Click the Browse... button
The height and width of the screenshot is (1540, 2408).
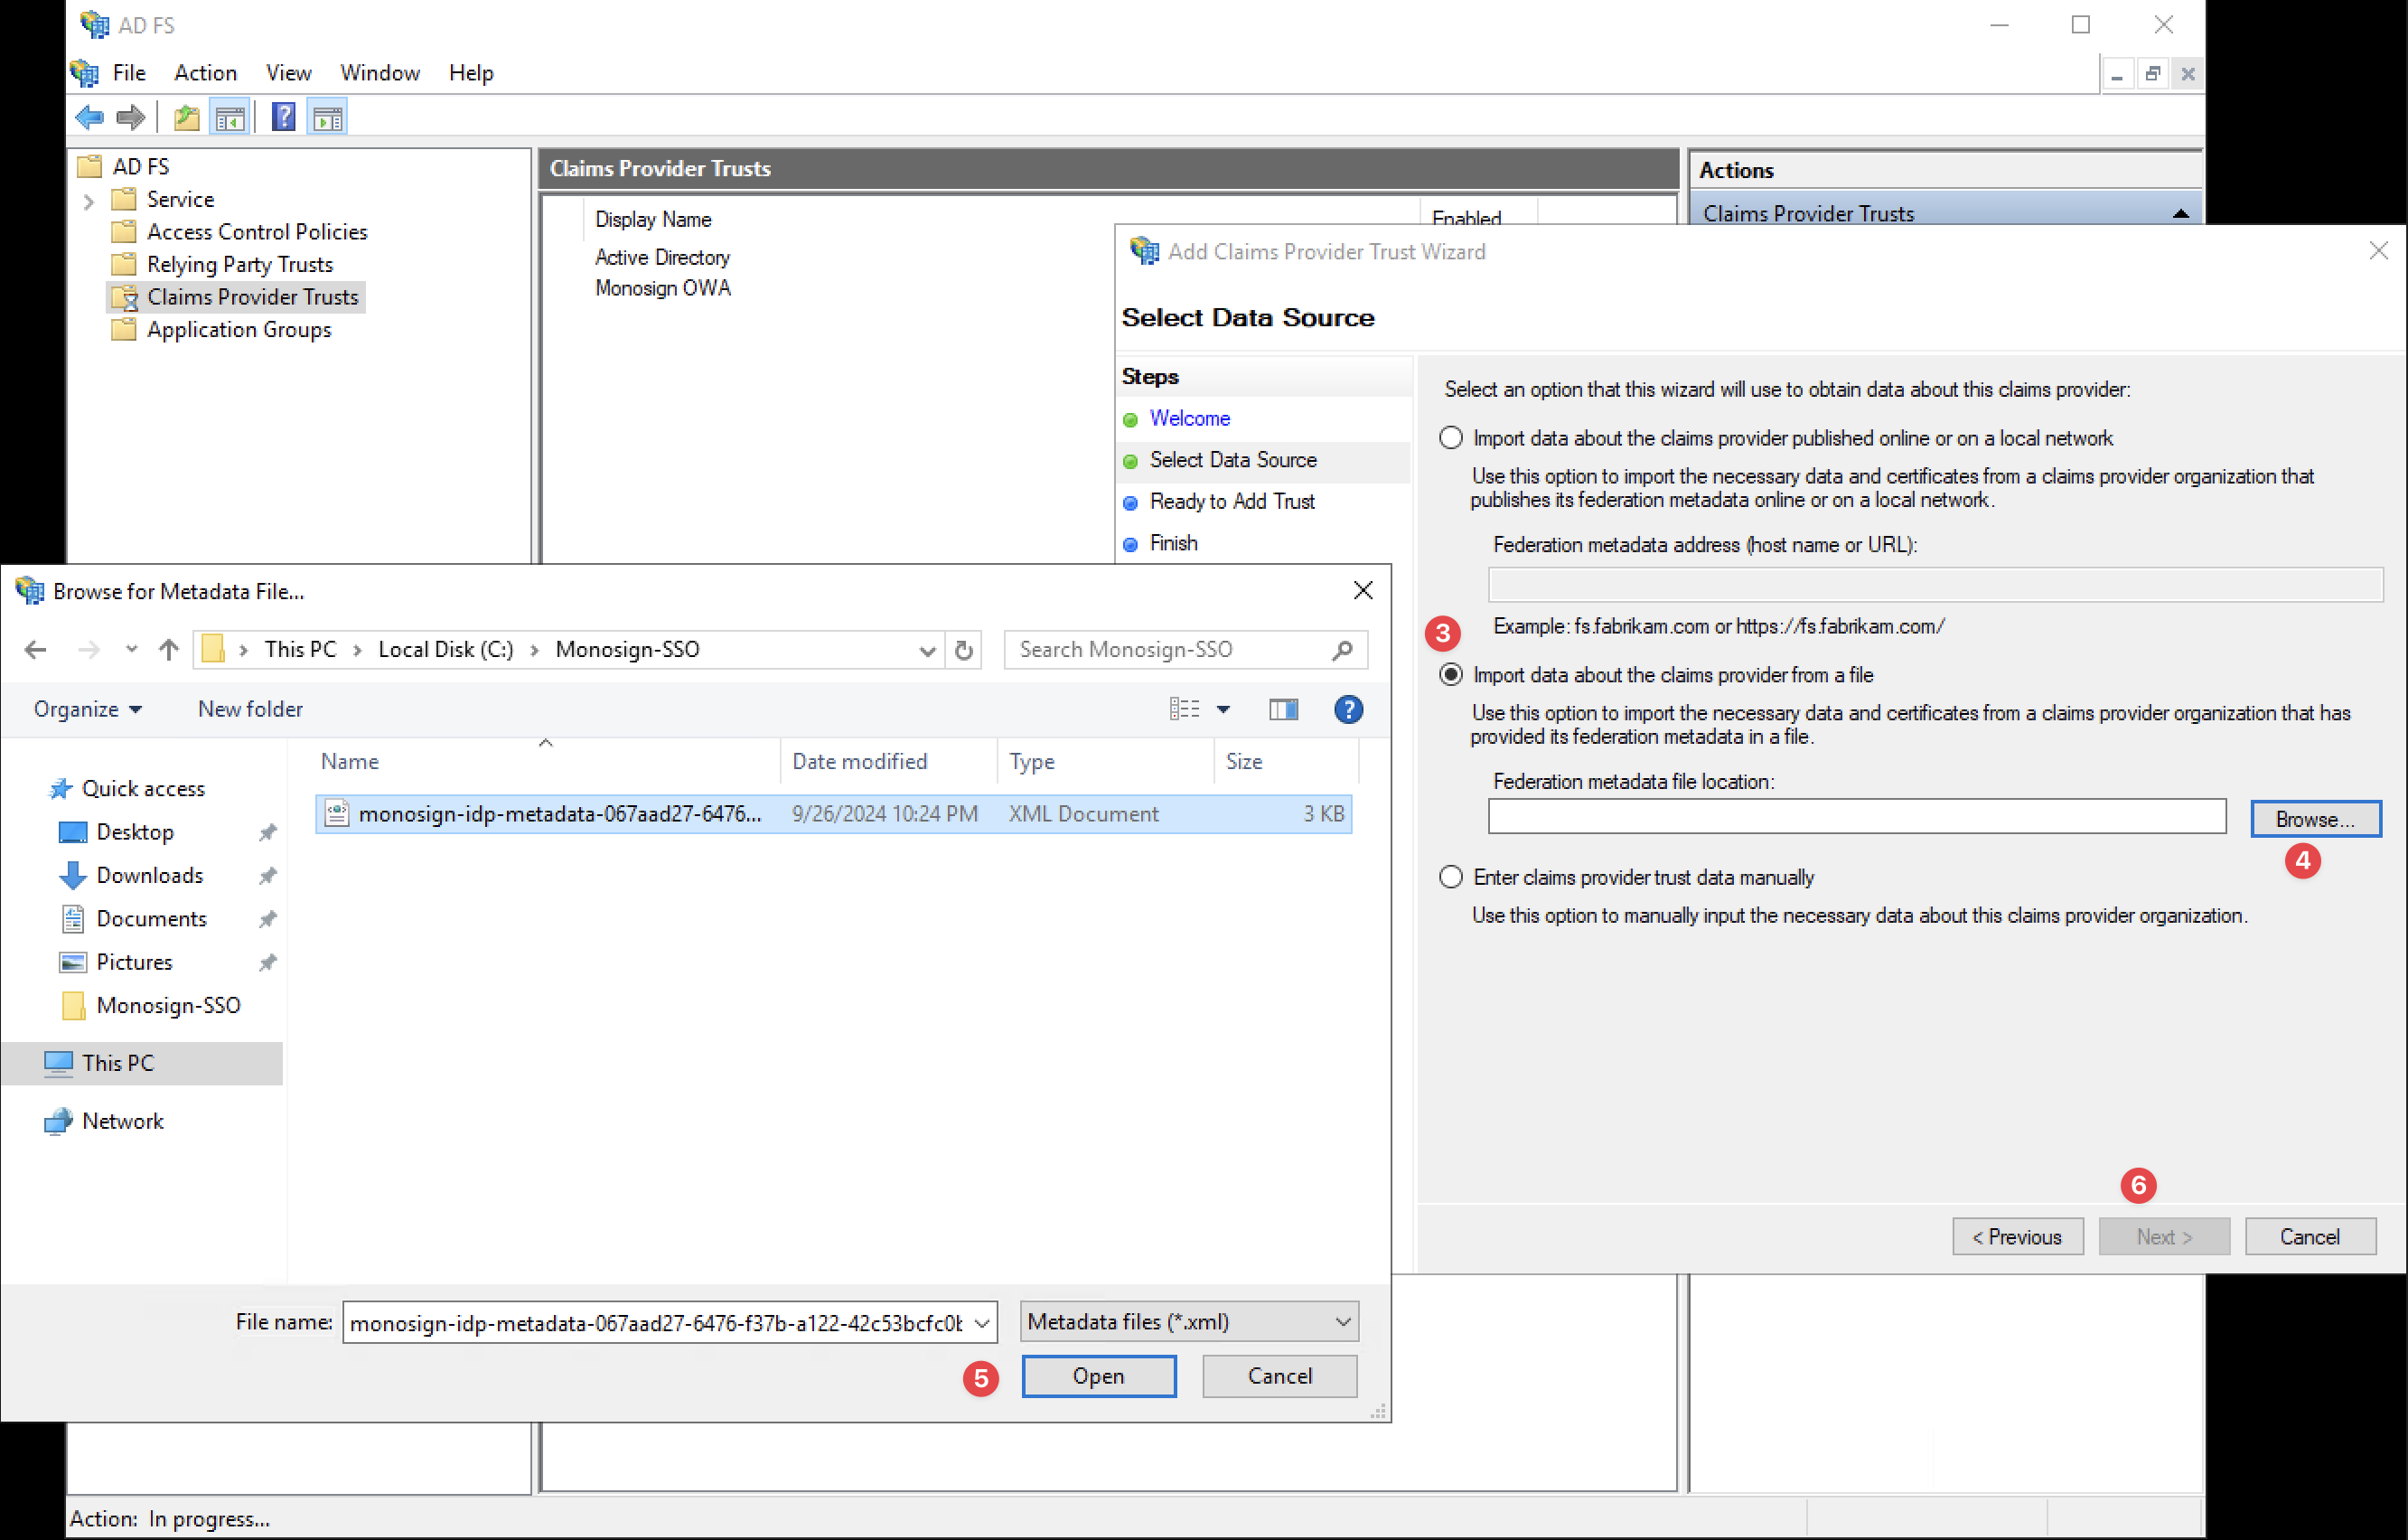coord(2314,819)
